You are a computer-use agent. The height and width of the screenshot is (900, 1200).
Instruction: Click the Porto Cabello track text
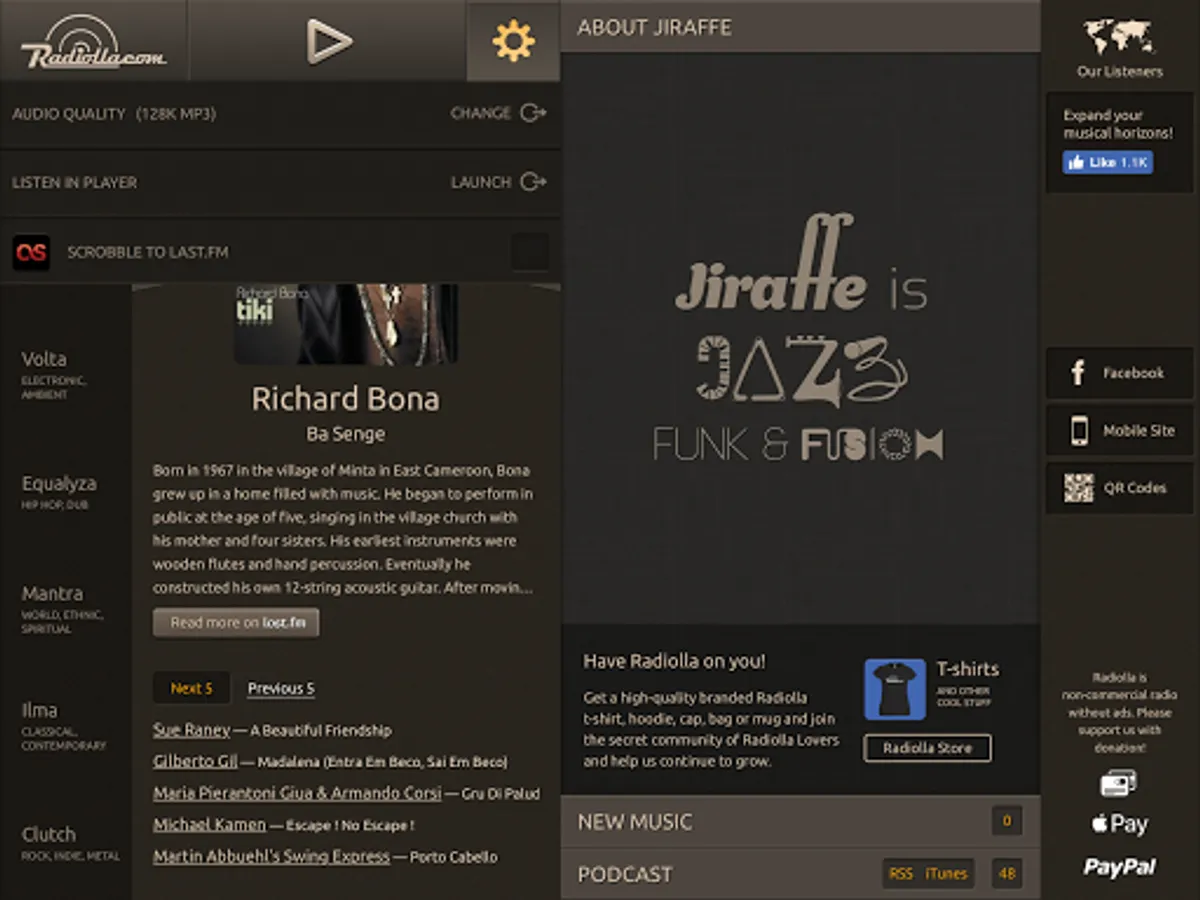tap(453, 857)
